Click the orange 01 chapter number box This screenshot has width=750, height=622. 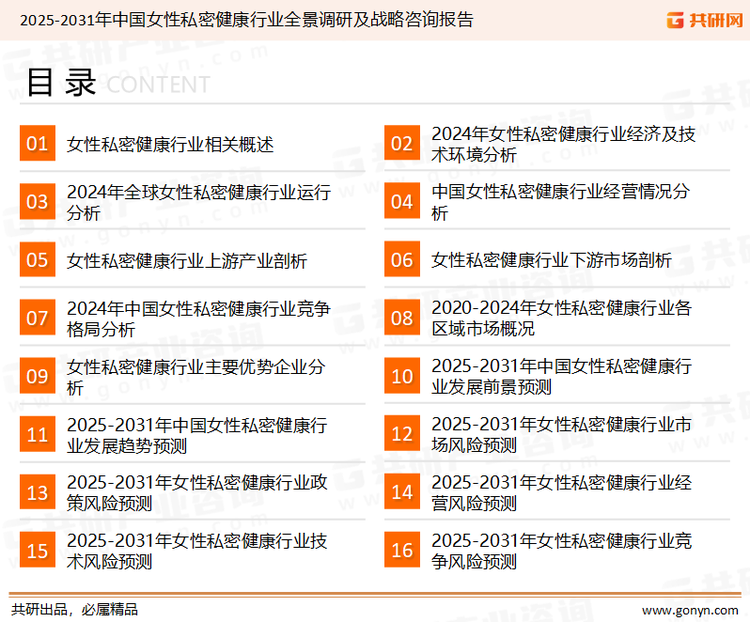click(37, 143)
